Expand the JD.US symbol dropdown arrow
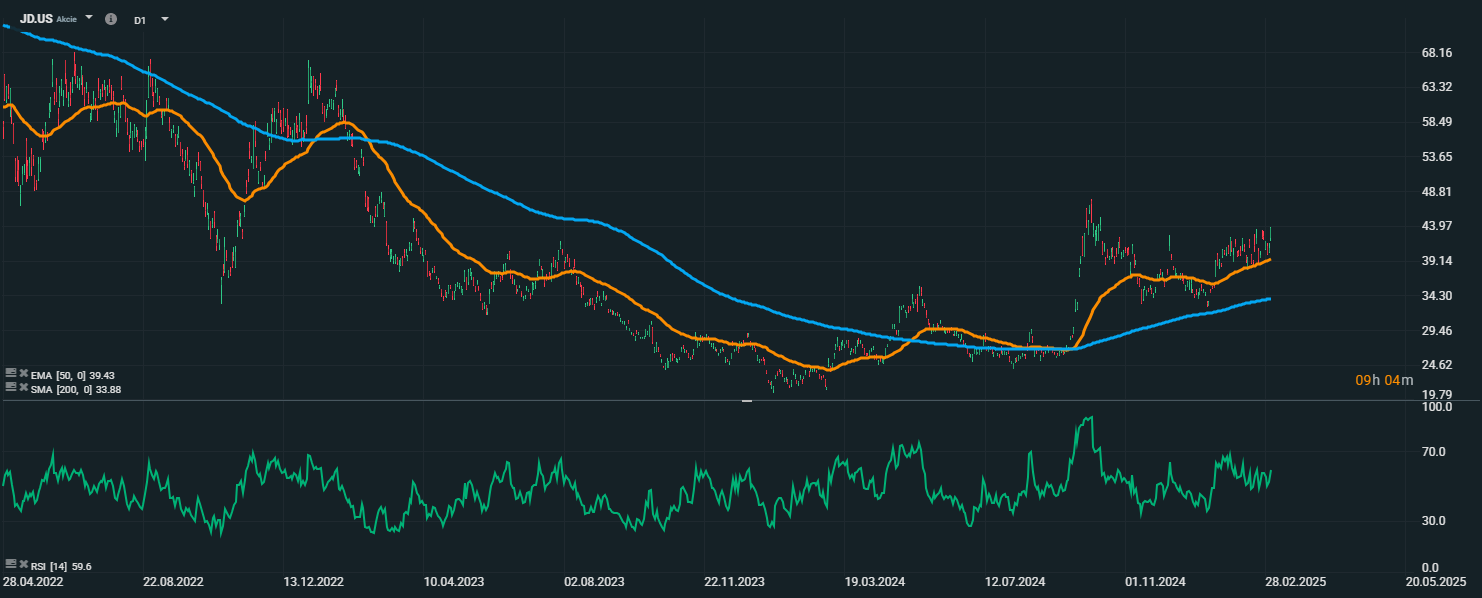The height and width of the screenshot is (598, 1482). [x=89, y=18]
